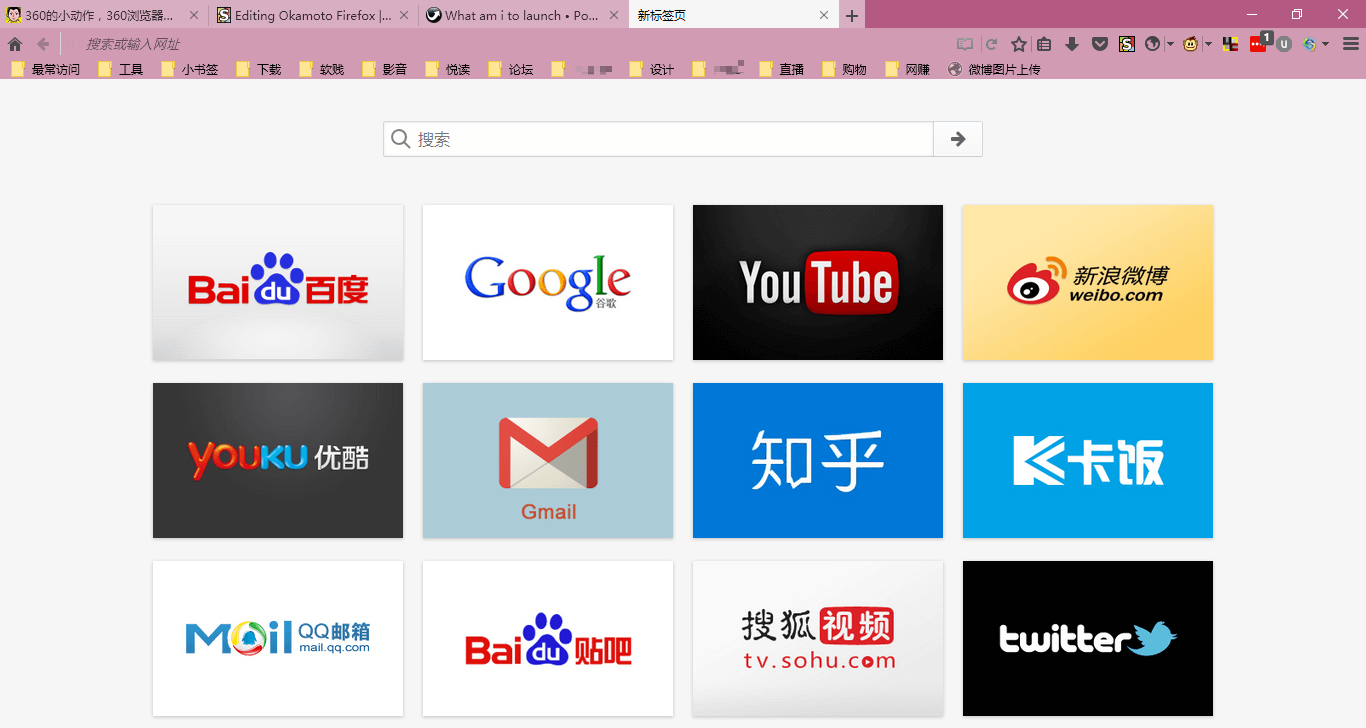Open the 软贱 bookmarks folder
Viewport: 1366px width, 728px height.
tap(322, 69)
